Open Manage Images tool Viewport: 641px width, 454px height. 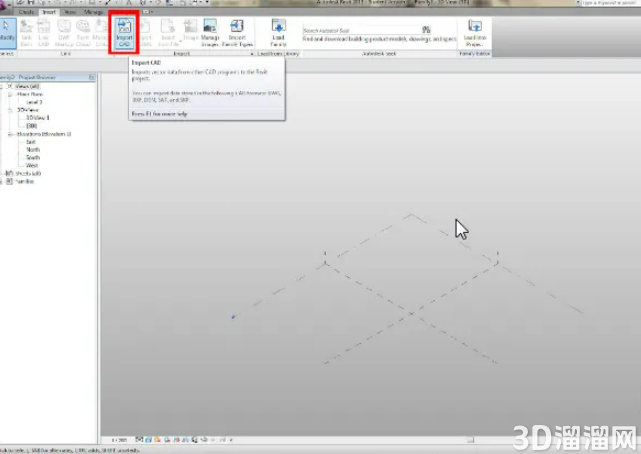click(210, 33)
